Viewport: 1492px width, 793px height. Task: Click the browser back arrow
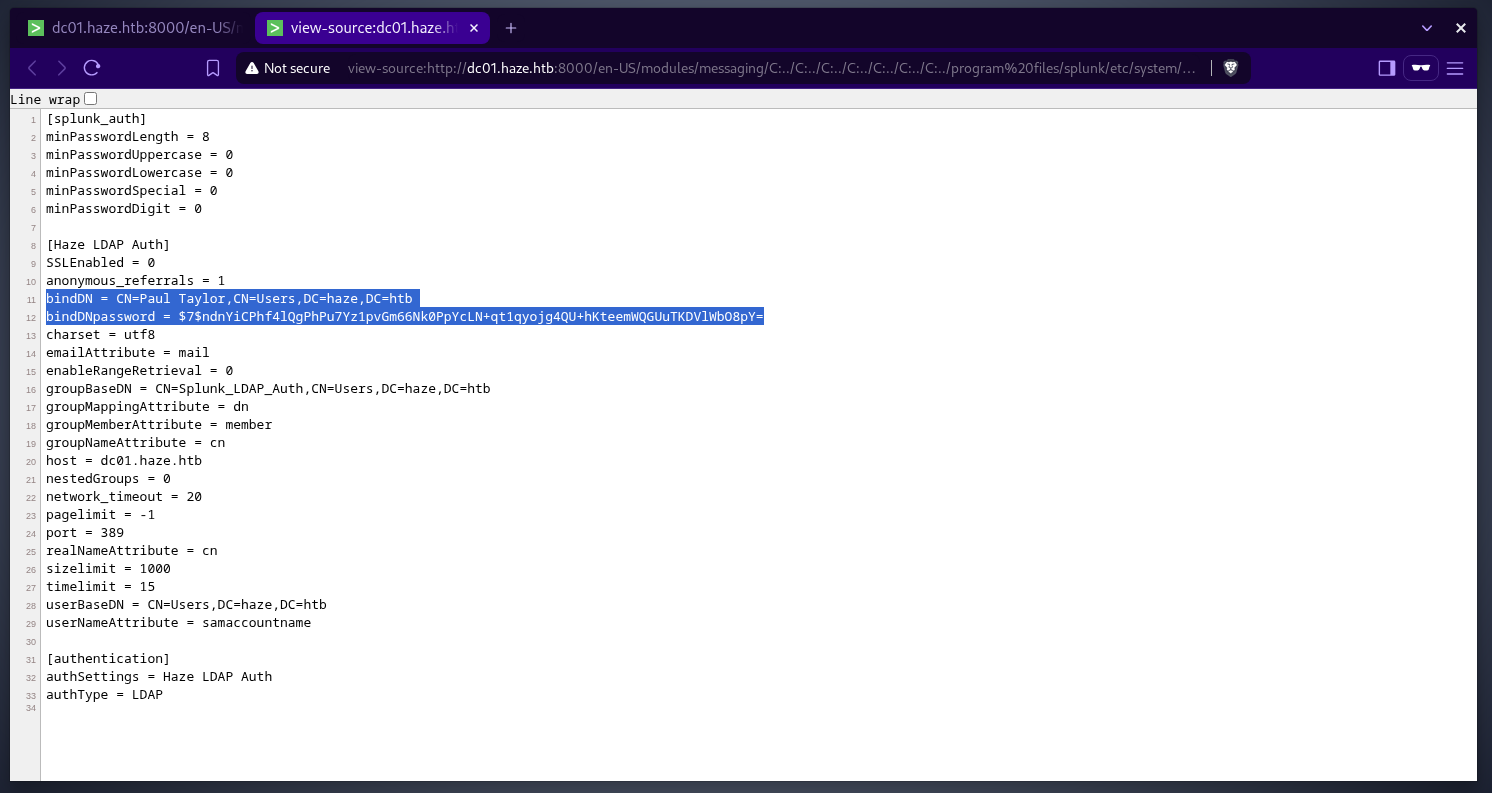tap(32, 68)
